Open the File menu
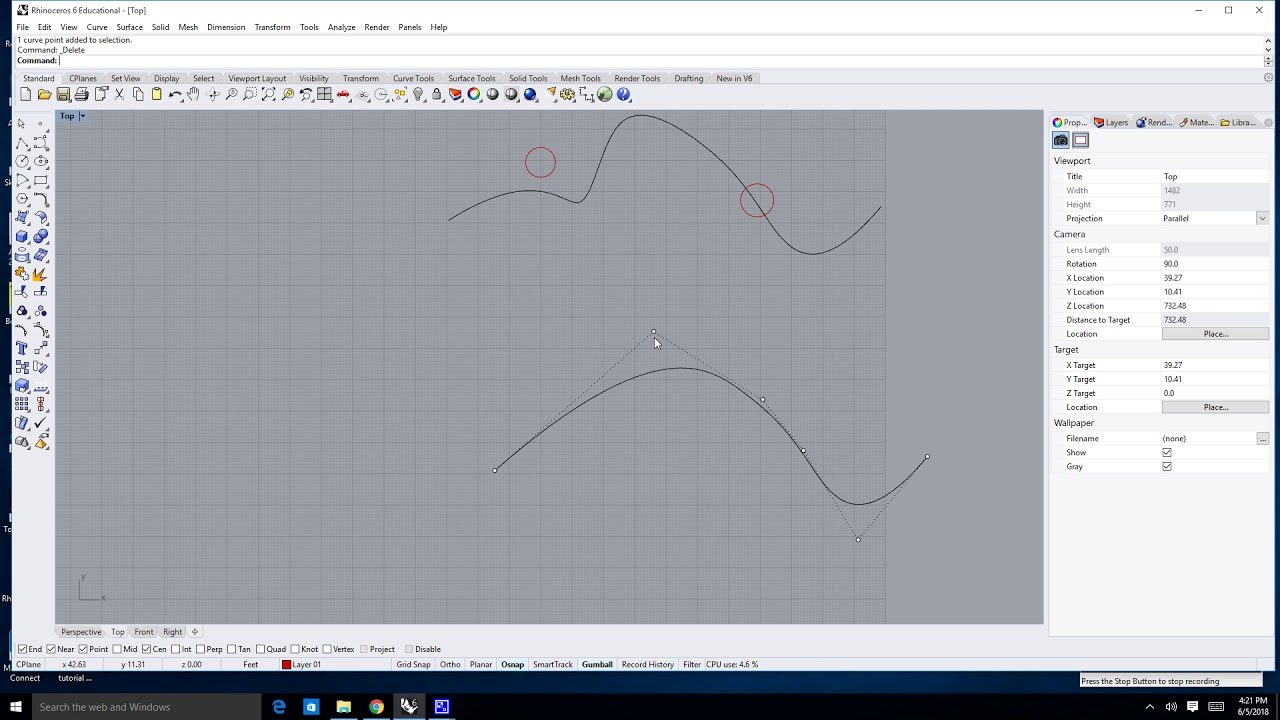Screen dimensions: 1280x720 (x=22, y=27)
